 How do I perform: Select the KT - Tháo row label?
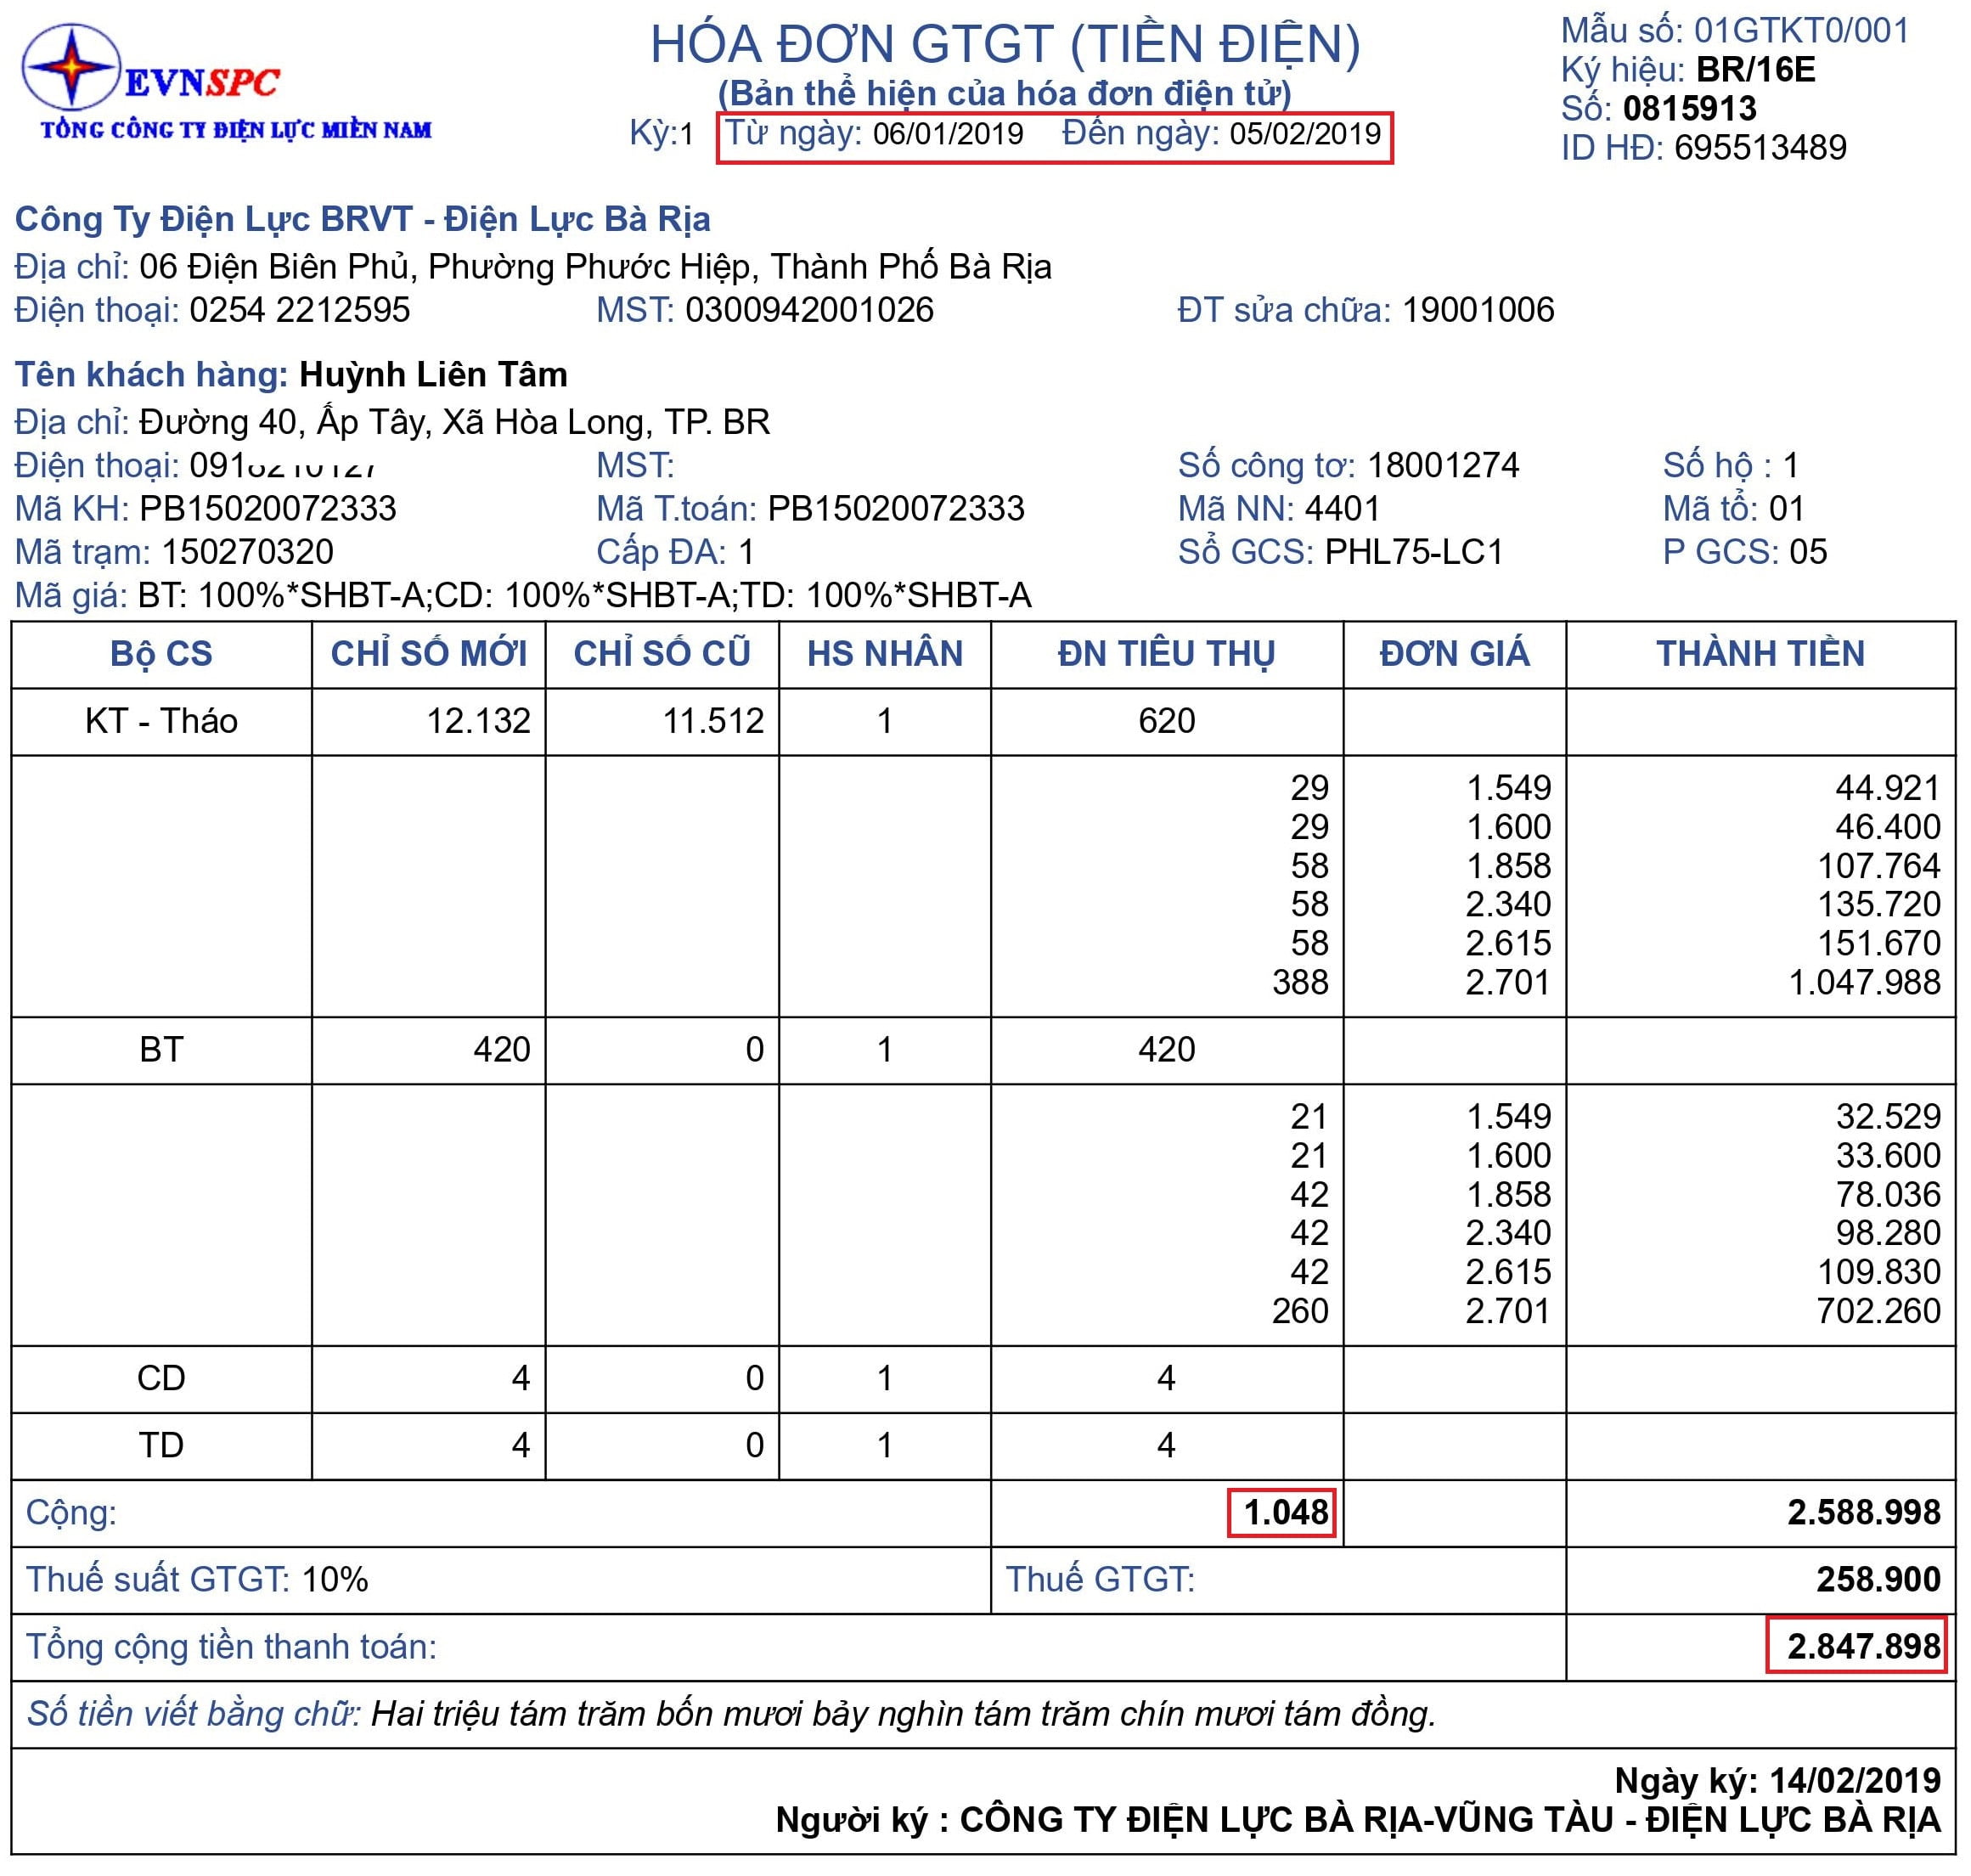pos(161,720)
